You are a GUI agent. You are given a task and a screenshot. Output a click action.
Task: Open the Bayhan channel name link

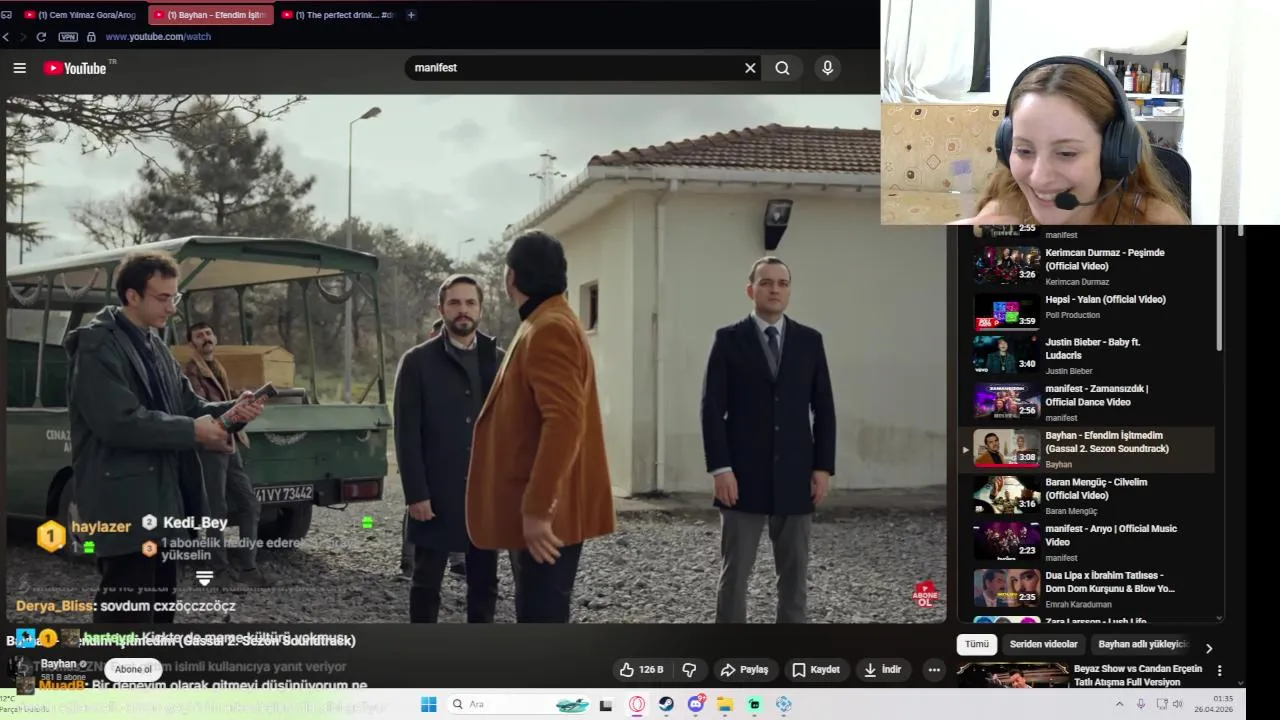pos(58,664)
